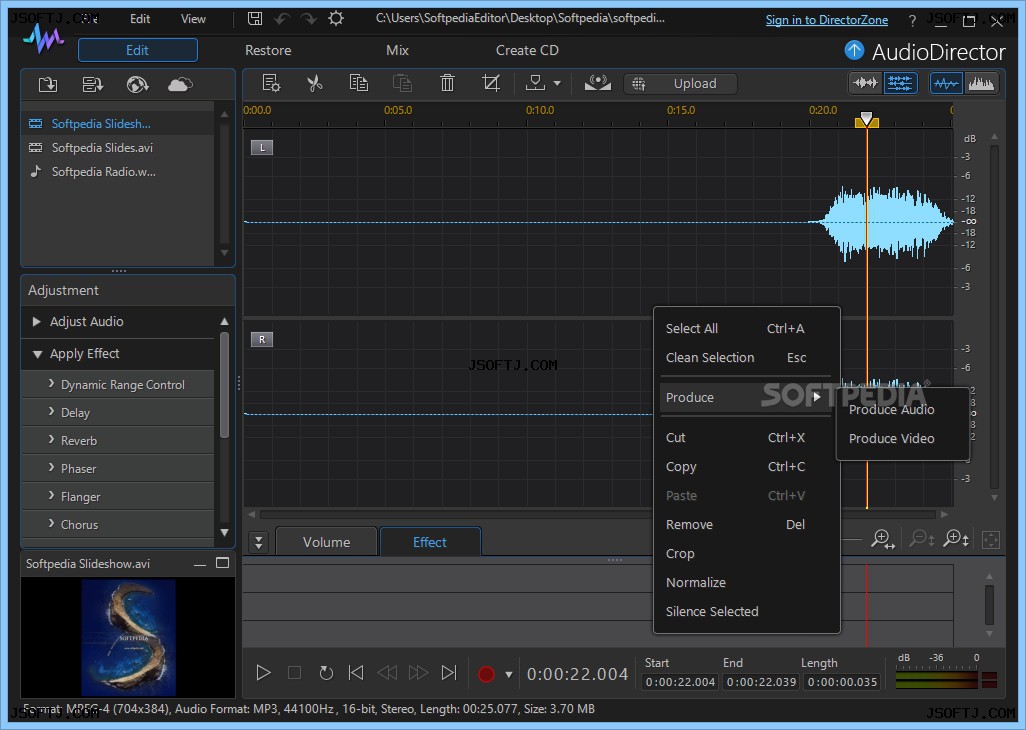Image resolution: width=1026 pixels, height=730 pixels.
Task: Click the horizontal zoom-in magnifier icon
Action: 883,540
